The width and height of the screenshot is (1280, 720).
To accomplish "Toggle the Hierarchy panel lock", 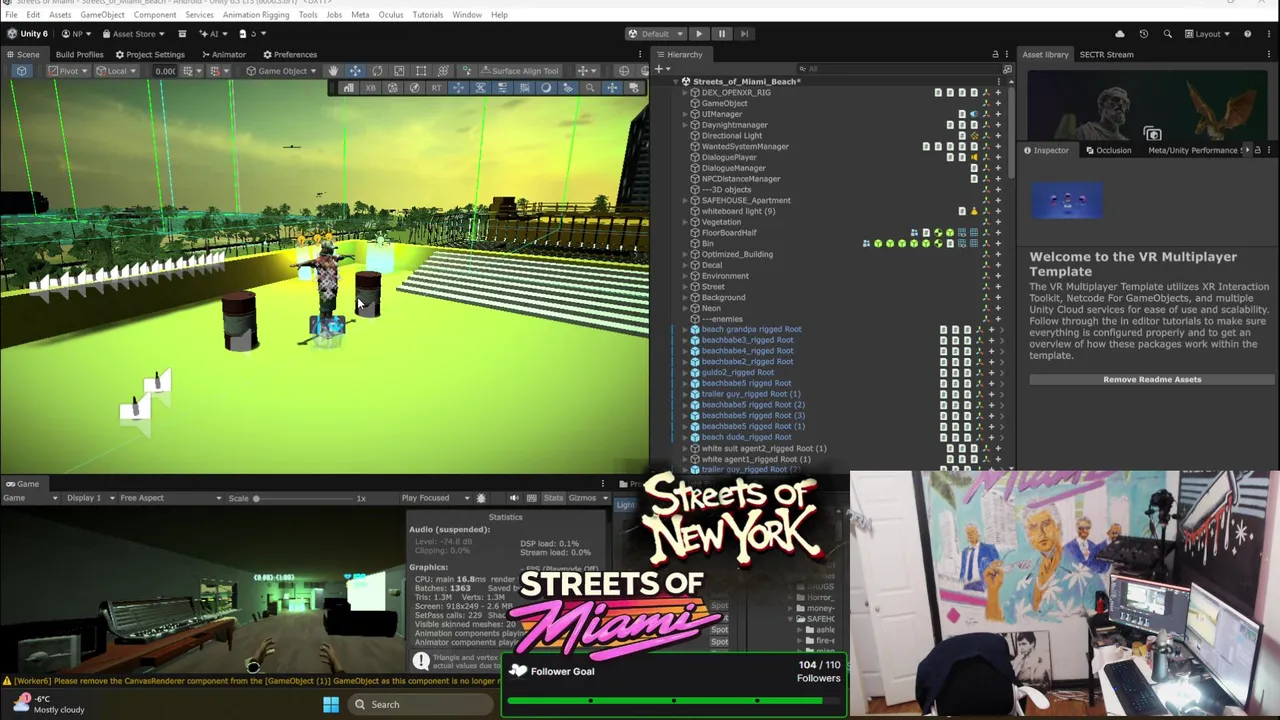I will [x=995, y=55].
